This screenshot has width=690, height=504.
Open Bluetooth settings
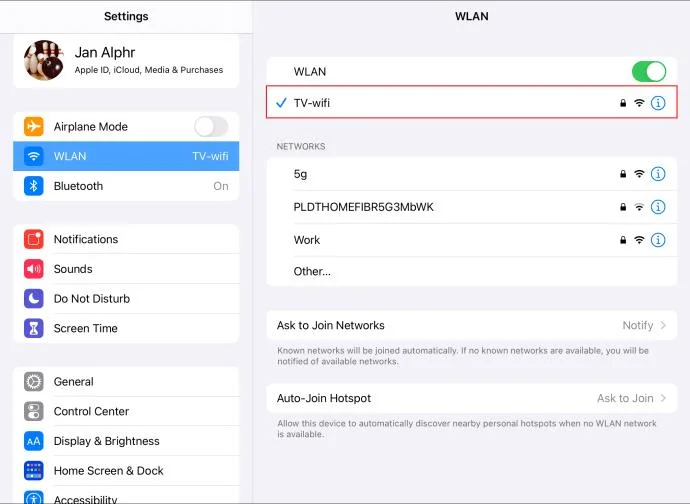126,186
